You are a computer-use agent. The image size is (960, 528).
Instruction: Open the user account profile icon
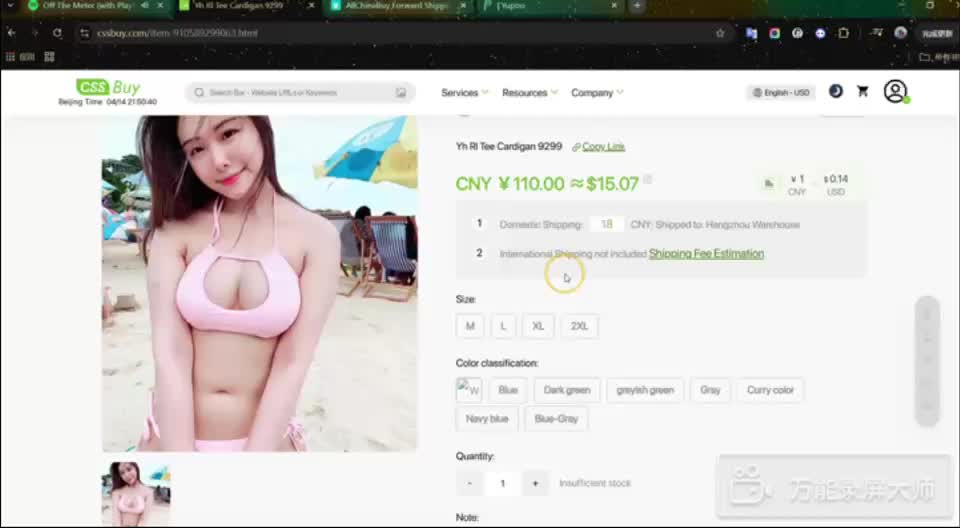tap(895, 91)
